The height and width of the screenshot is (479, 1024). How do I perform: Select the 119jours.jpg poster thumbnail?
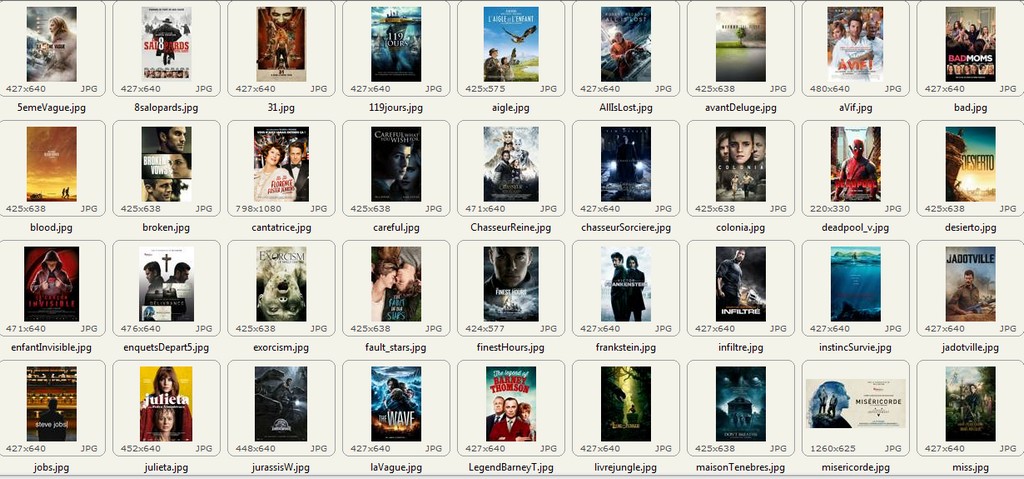point(396,44)
